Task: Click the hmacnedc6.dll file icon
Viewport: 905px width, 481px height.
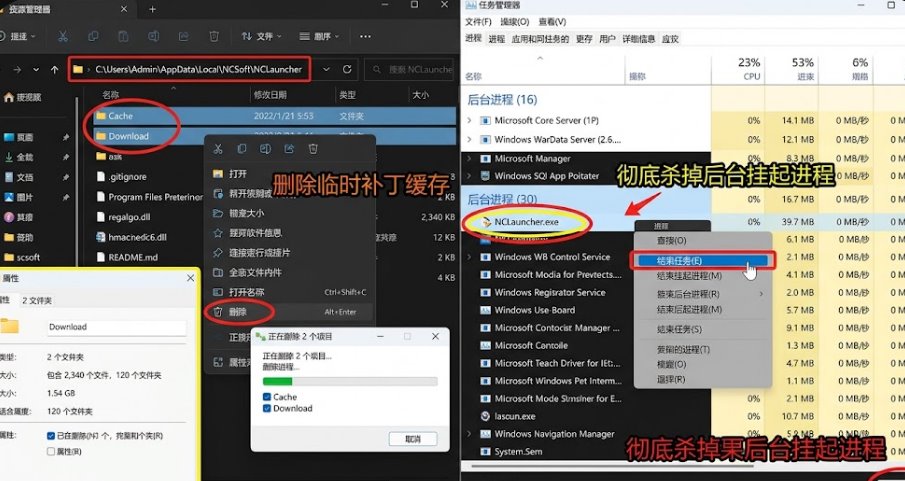Action: [101, 237]
